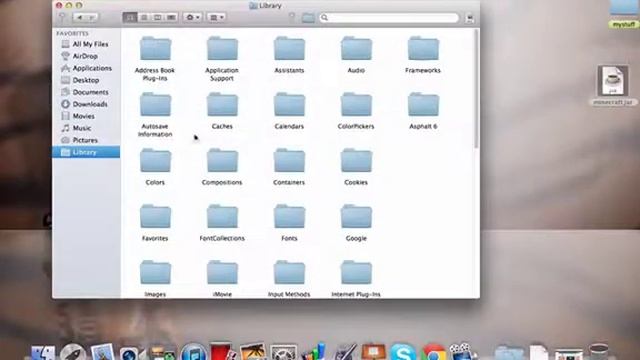This screenshot has width=640, height=360.
Task: Select the highlighted Library sidebar item
Action: click(87, 152)
